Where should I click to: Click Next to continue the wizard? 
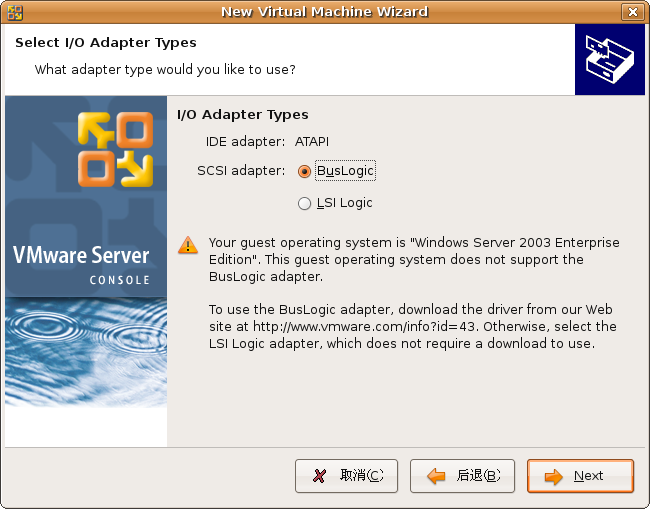click(x=580, y=476)
